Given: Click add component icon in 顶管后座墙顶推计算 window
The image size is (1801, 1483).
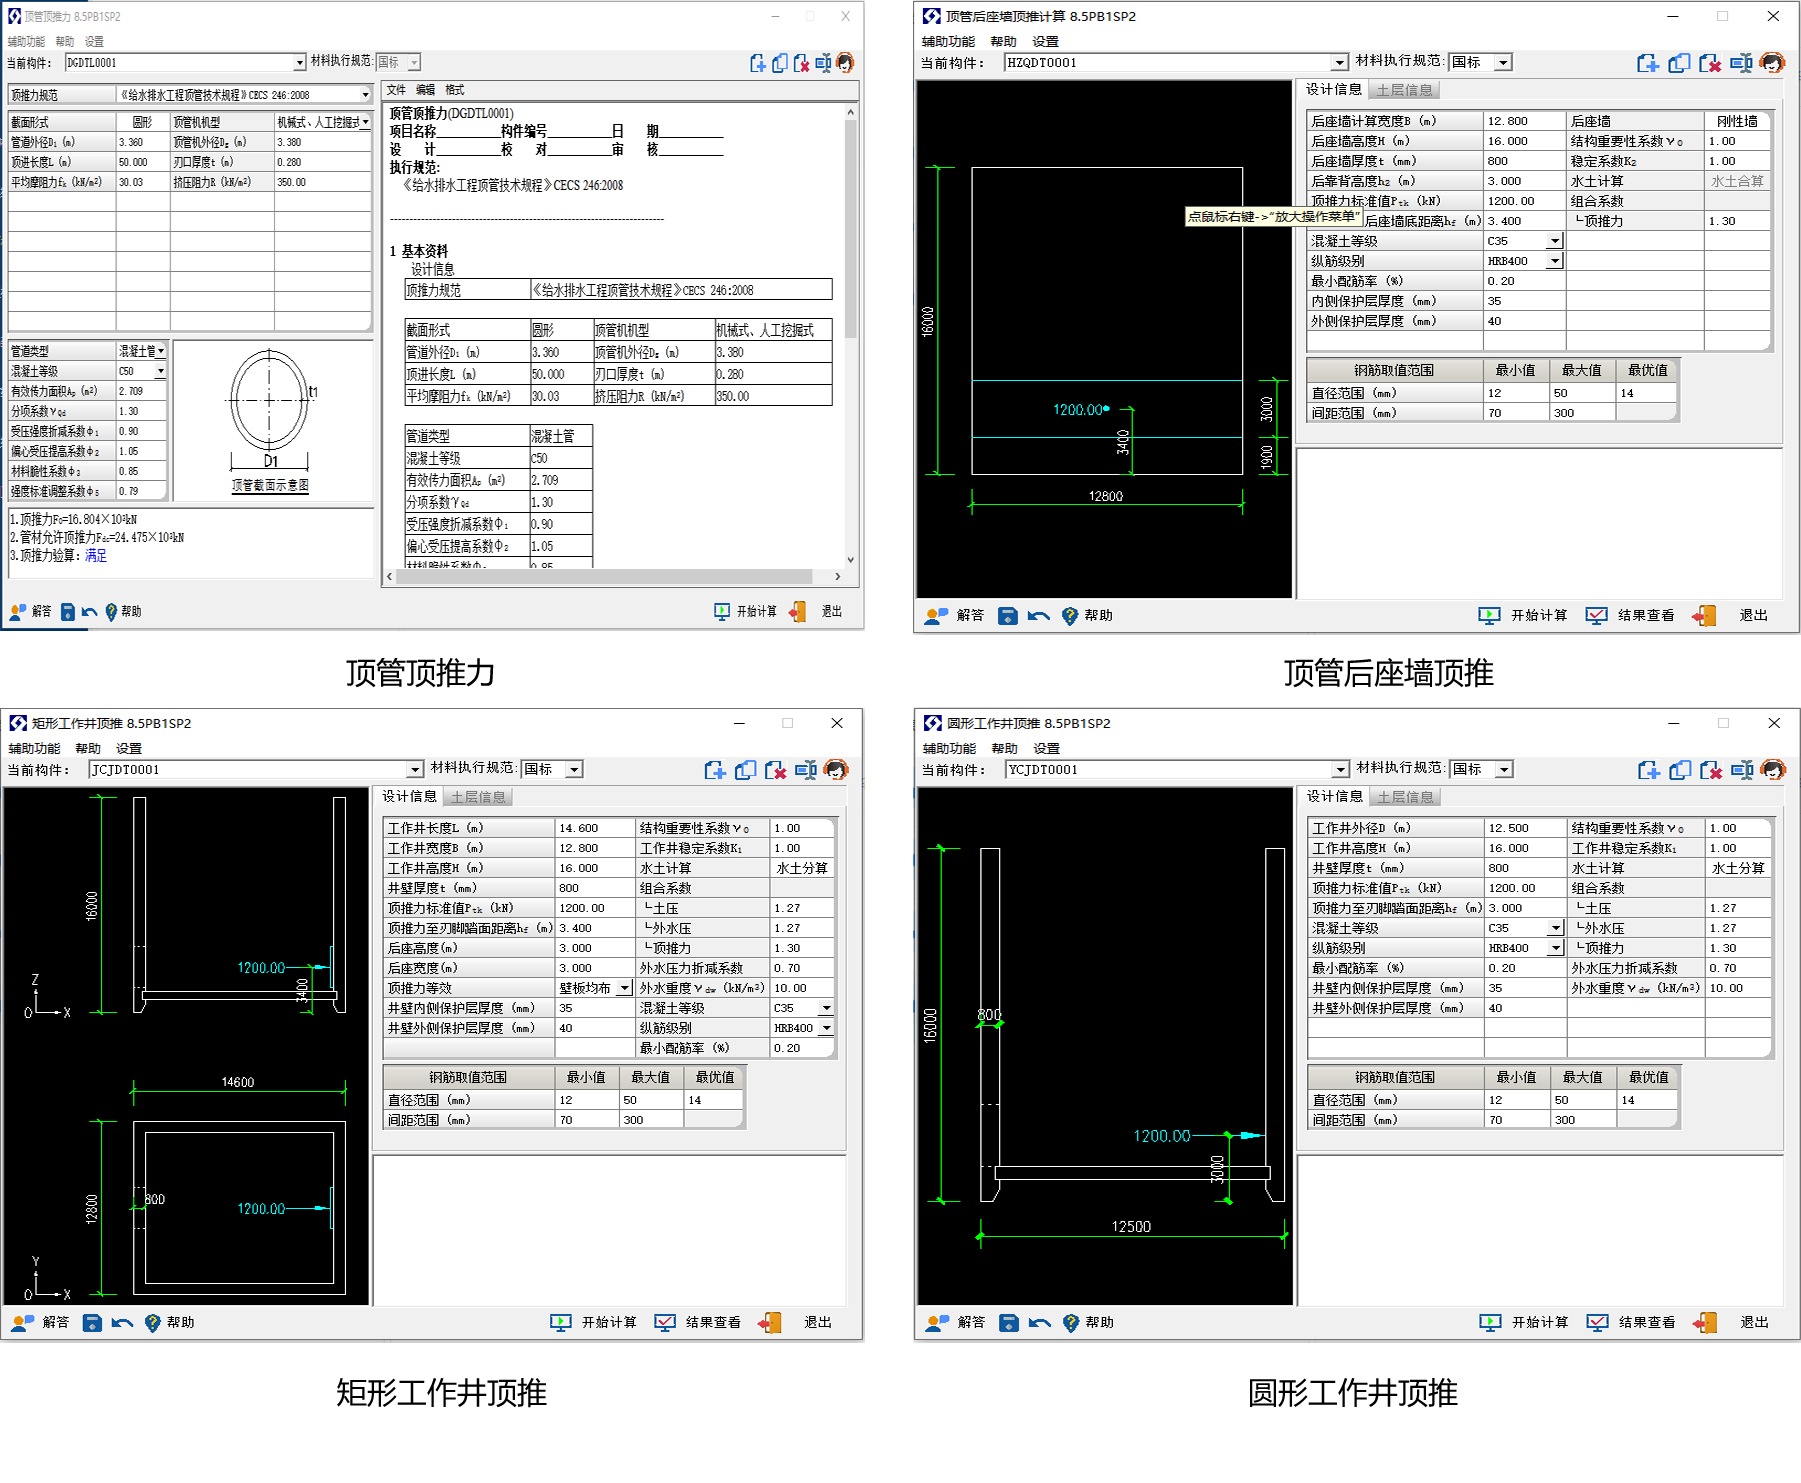Looking at the screenshot, I should pos(1647,63).
